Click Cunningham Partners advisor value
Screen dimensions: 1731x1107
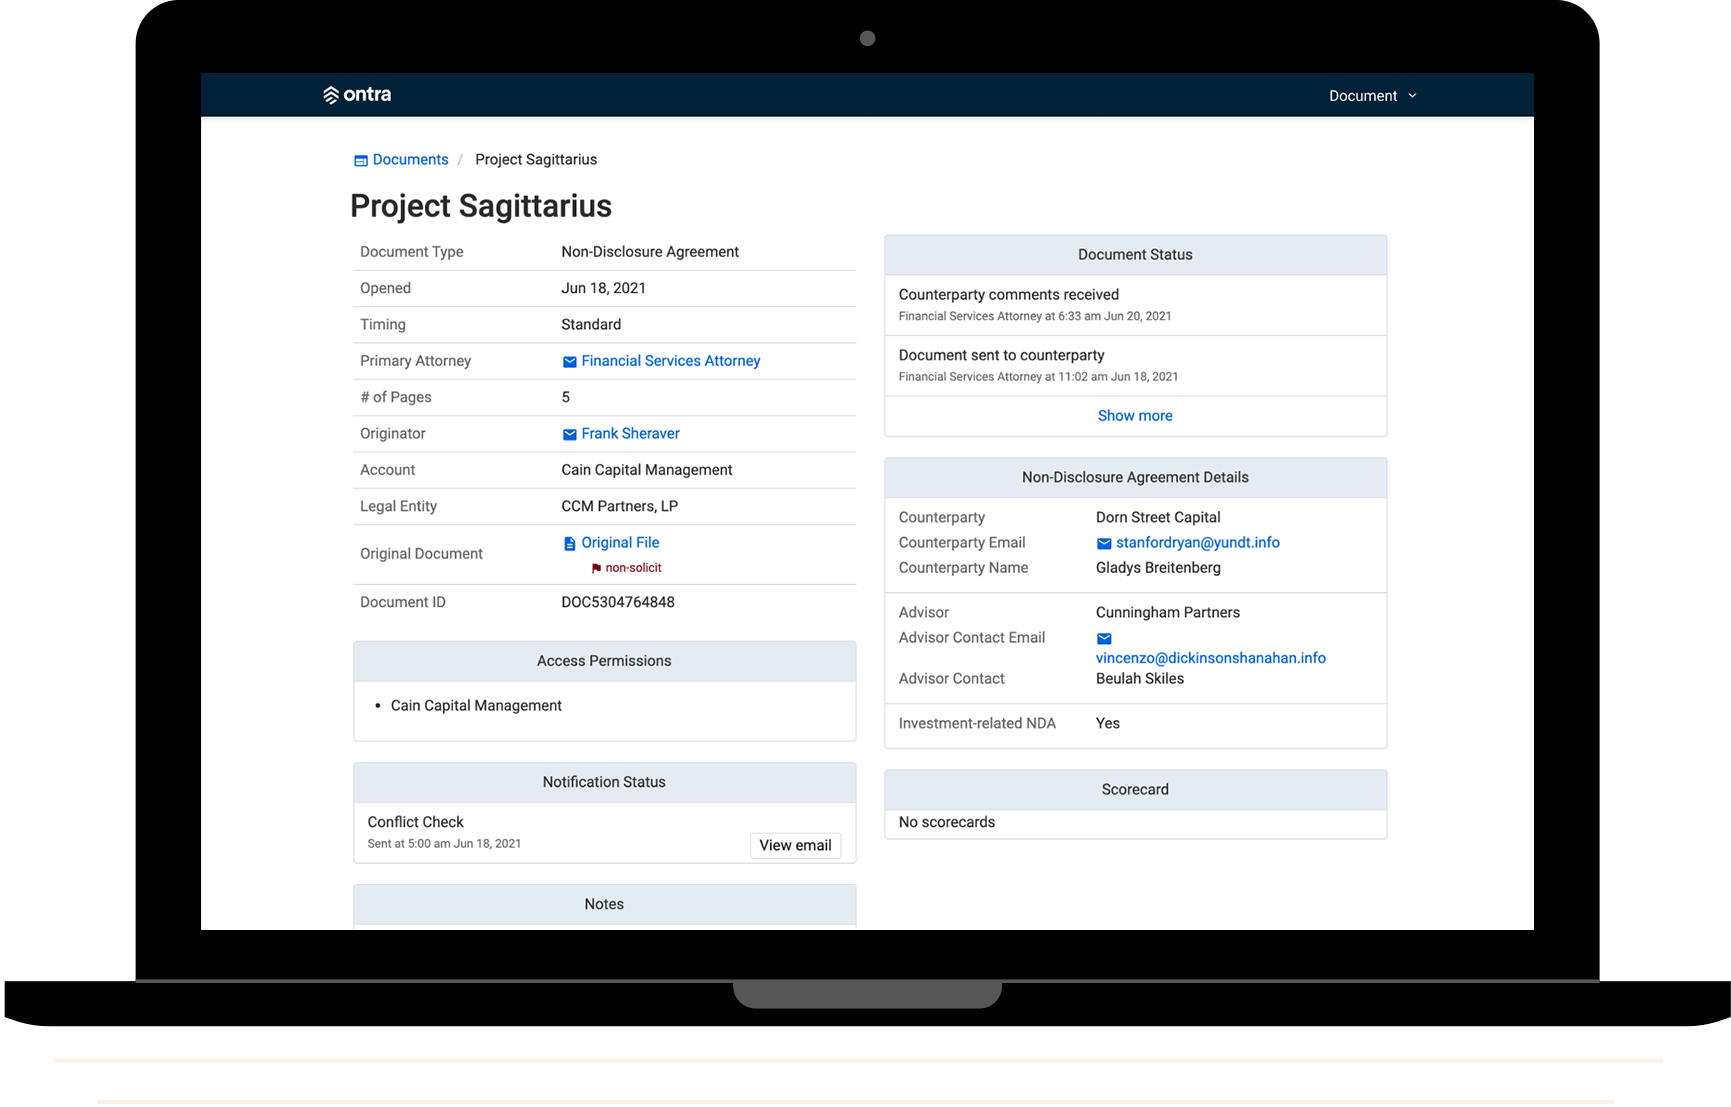click(x=1167, y=613)
